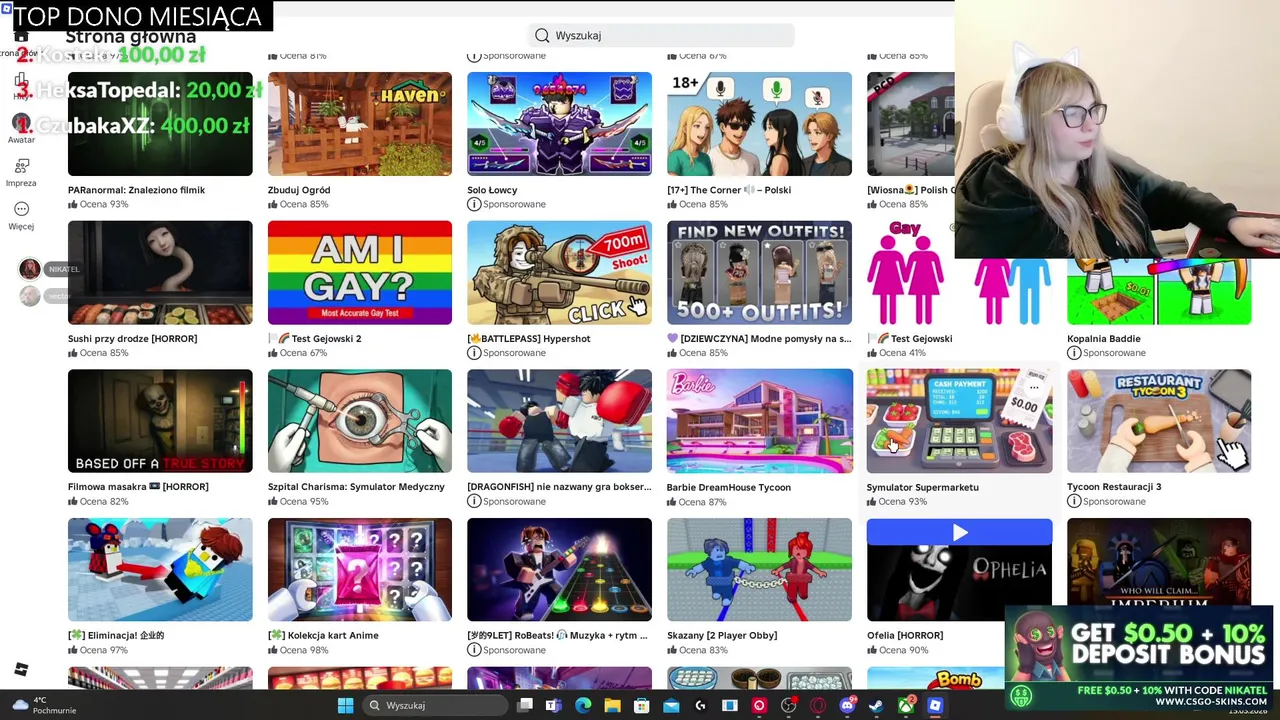
Task: Click the Windows taskbar Wyszukaj search box
Action: (x=434, y=705)
